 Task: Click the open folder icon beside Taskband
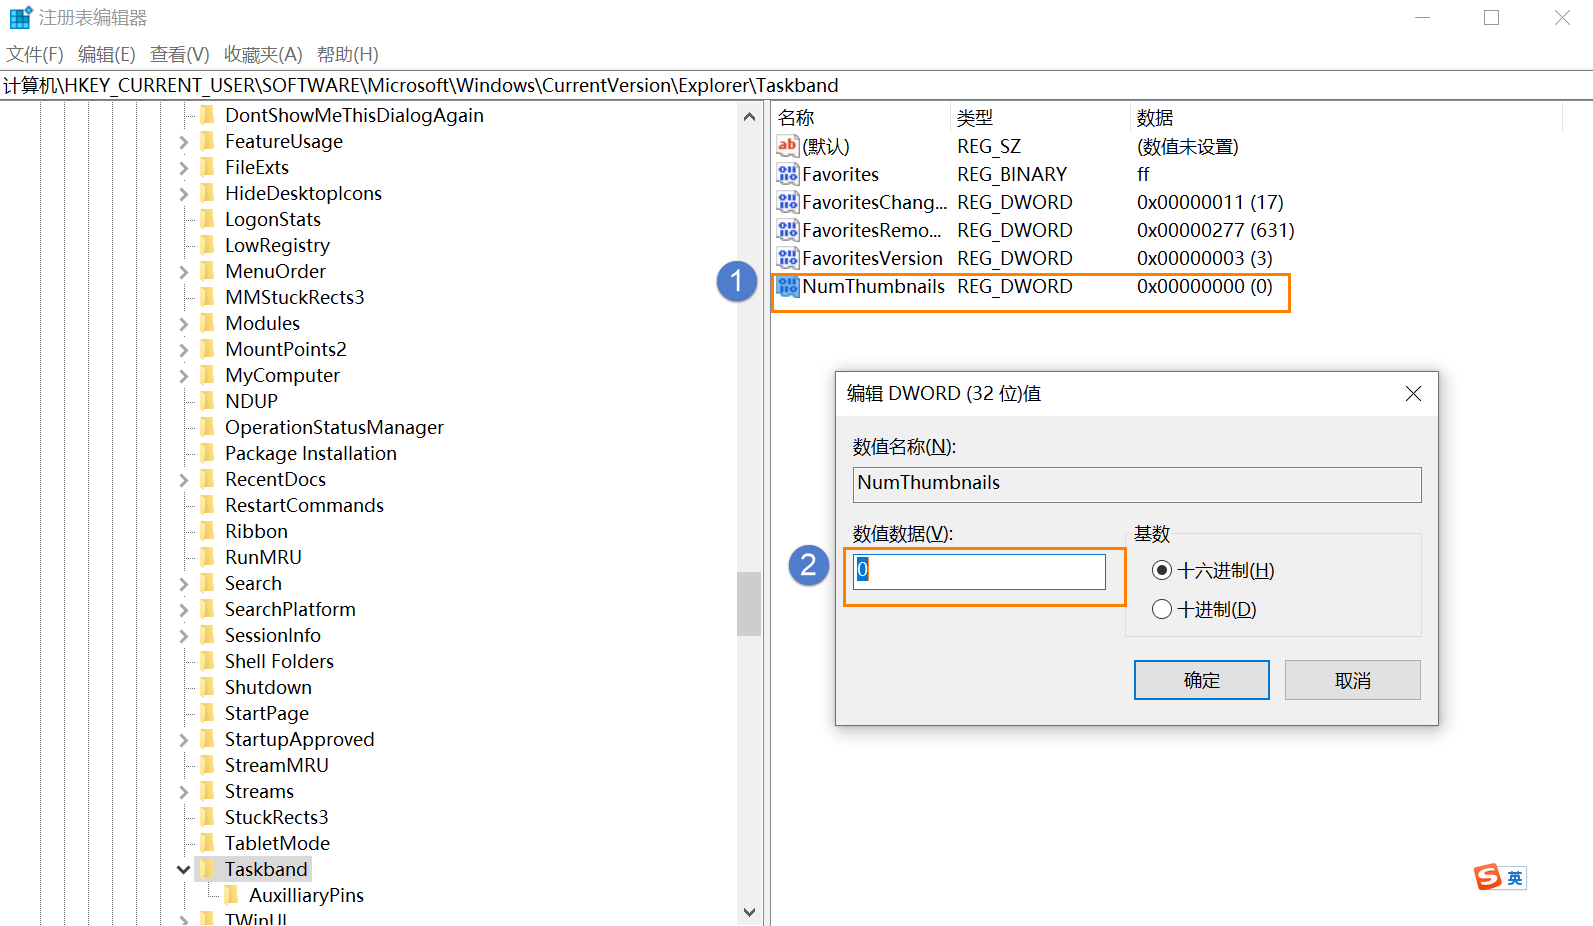click(208, 869)
